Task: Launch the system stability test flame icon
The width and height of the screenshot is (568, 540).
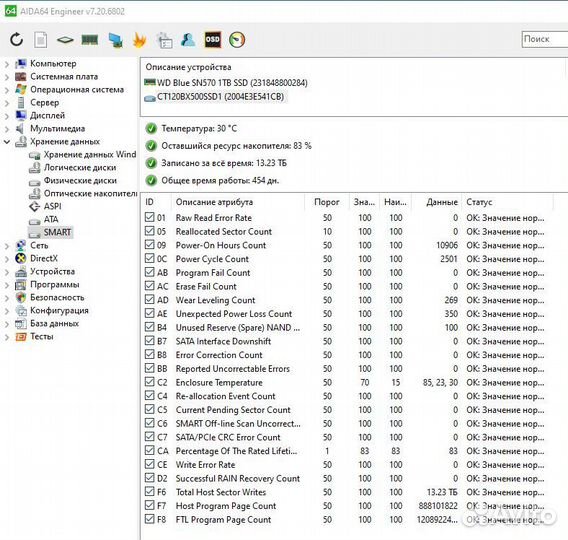Action: (139, 40)
